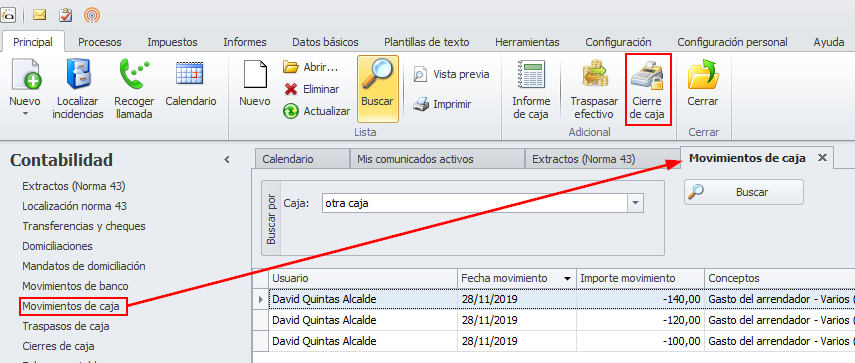This screenshot has width=855, height=363.
Task: Expand the Nuevo dropdown arrow under the icon
Action: click(x=25, y=114)
